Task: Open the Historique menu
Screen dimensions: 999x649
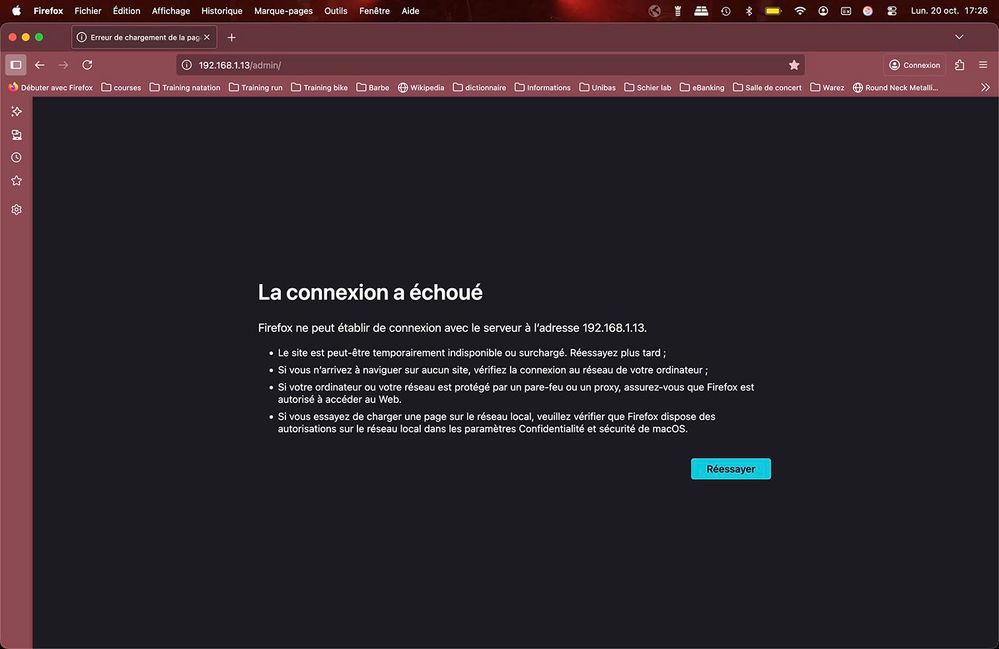Action: [x=222, y=11]
